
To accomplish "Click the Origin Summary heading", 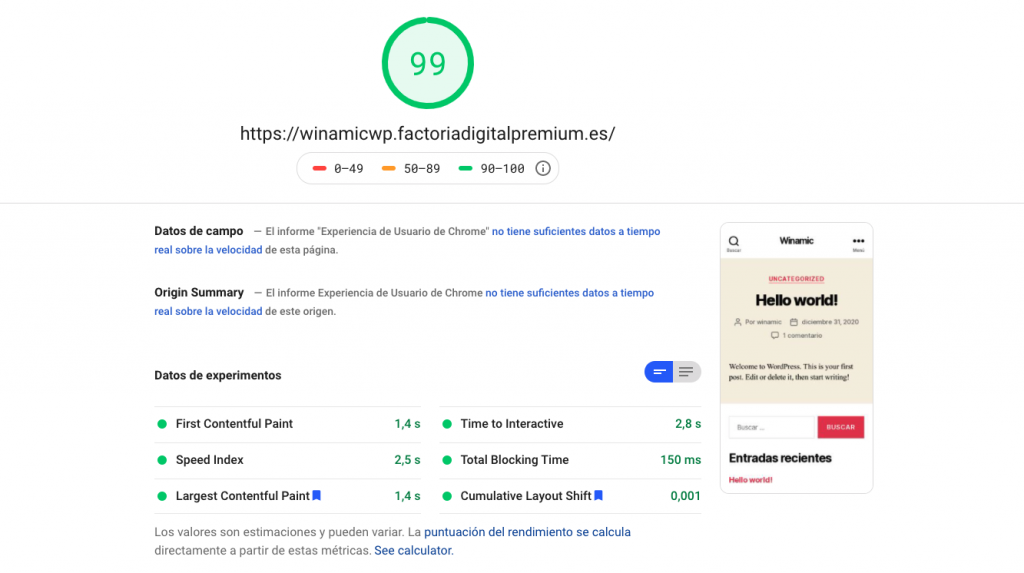I will tap(199, 293).
